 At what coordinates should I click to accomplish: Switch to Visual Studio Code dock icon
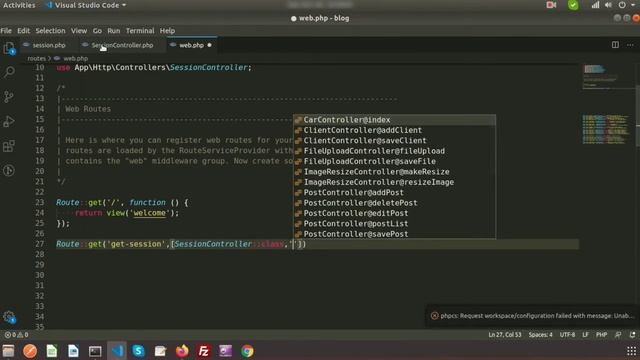pyautogui.click(x=117, y=351)
